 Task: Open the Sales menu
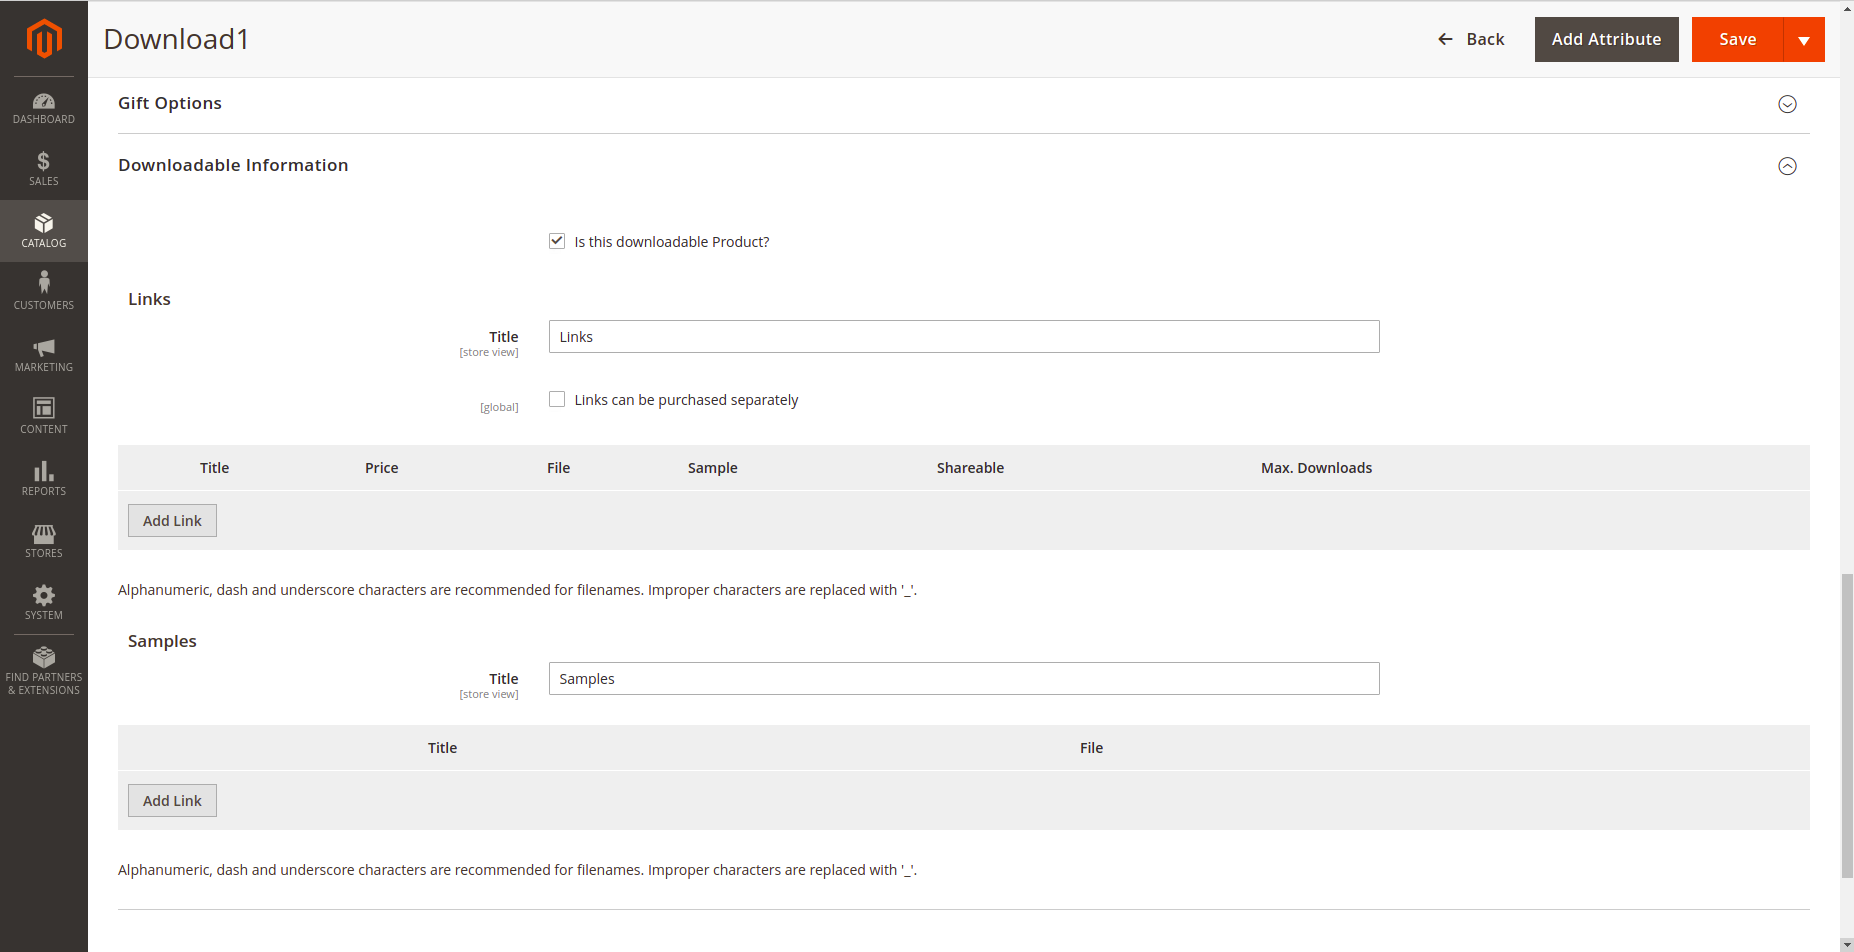44,169
